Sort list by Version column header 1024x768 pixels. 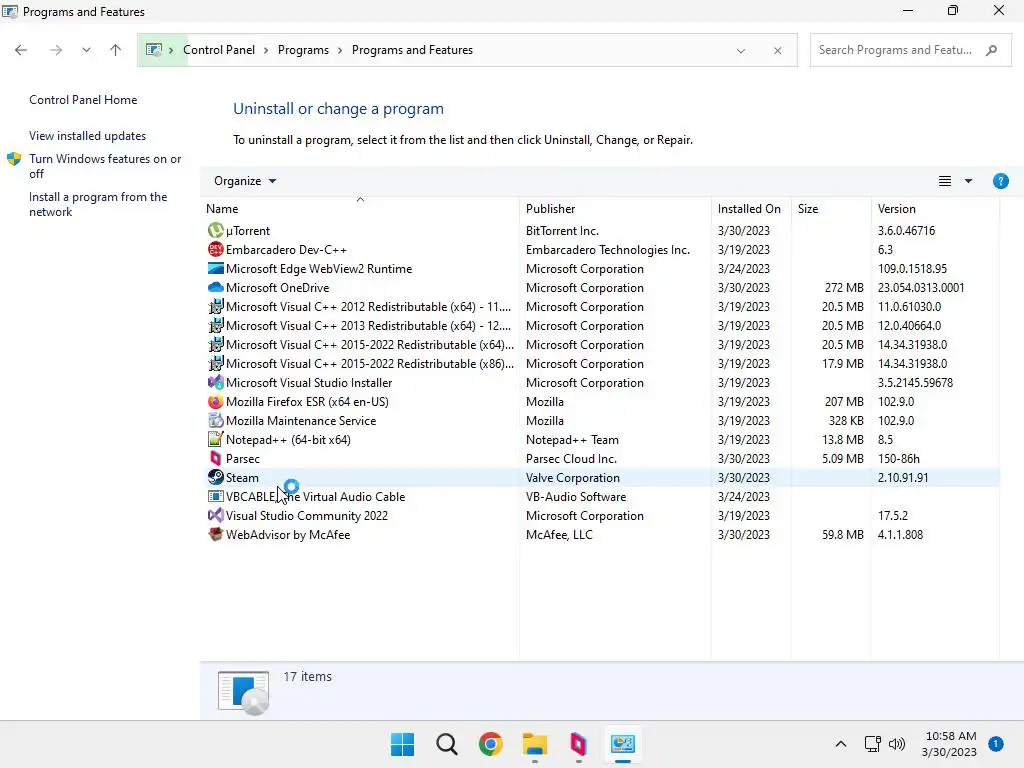coord(935,208)
